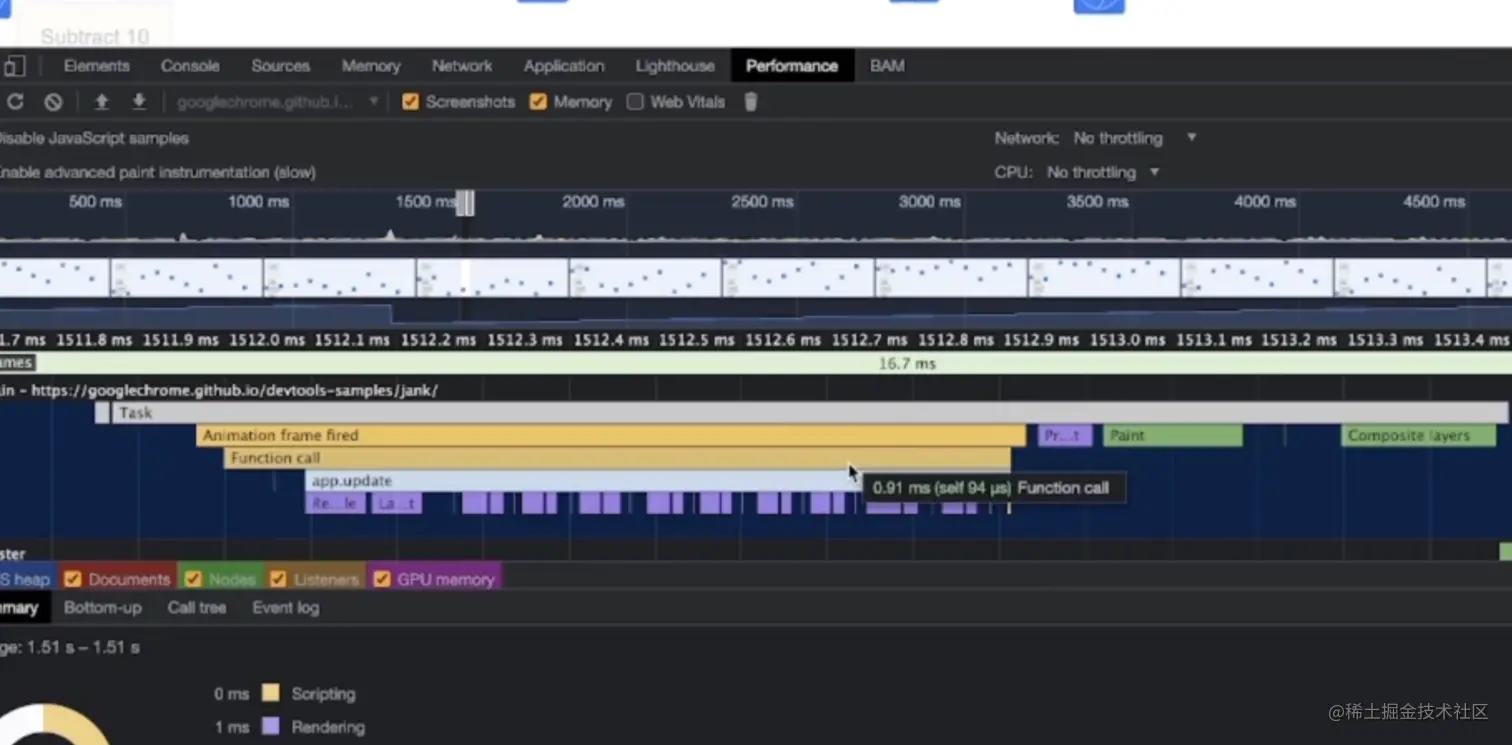Go to the Network panel tab
This screenshot has height=745, width=1512.
pos(462,66)
